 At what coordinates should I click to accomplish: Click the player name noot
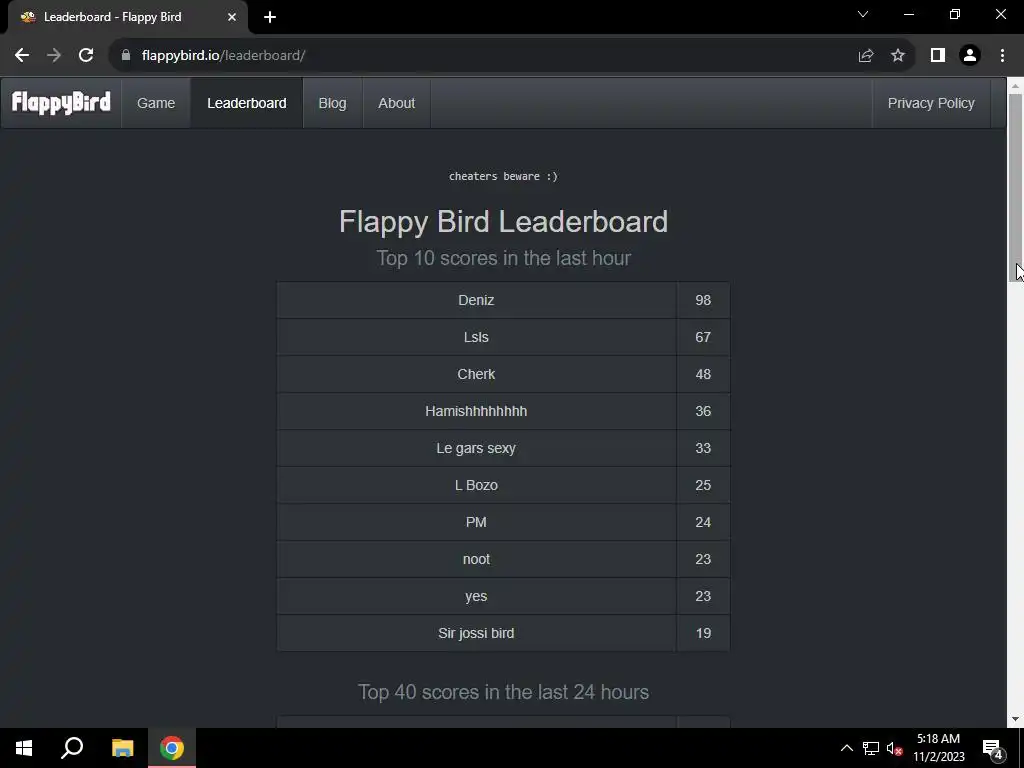[476, 560]
